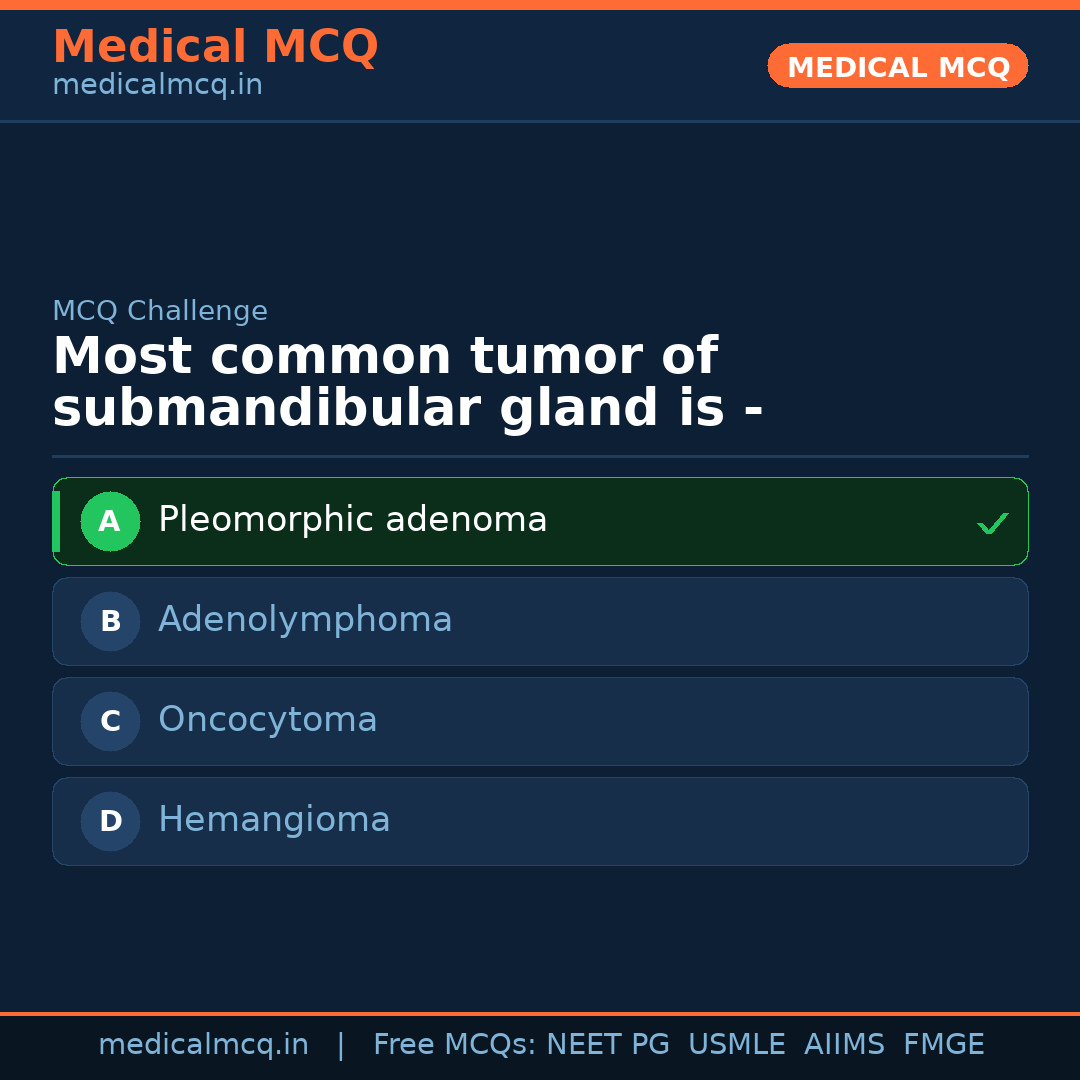Click the Medical MCQ header title
Image resolution: width=1080 pixels, height=1080 pixels.
[215, 47]
